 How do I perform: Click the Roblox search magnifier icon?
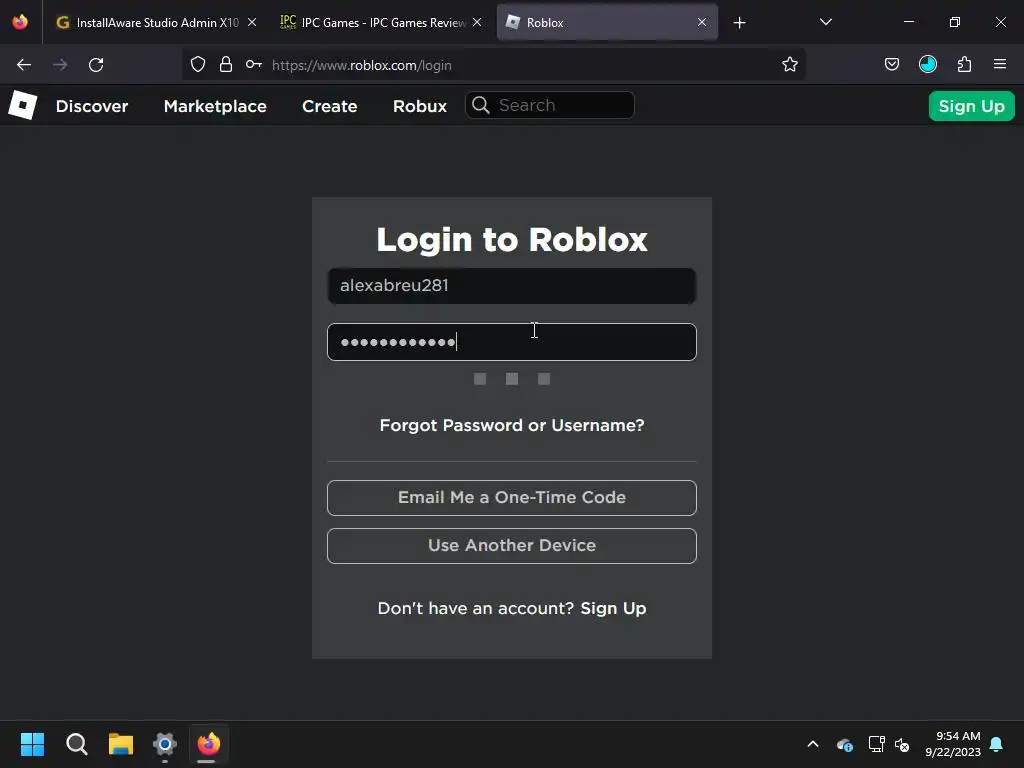(481, 105)
